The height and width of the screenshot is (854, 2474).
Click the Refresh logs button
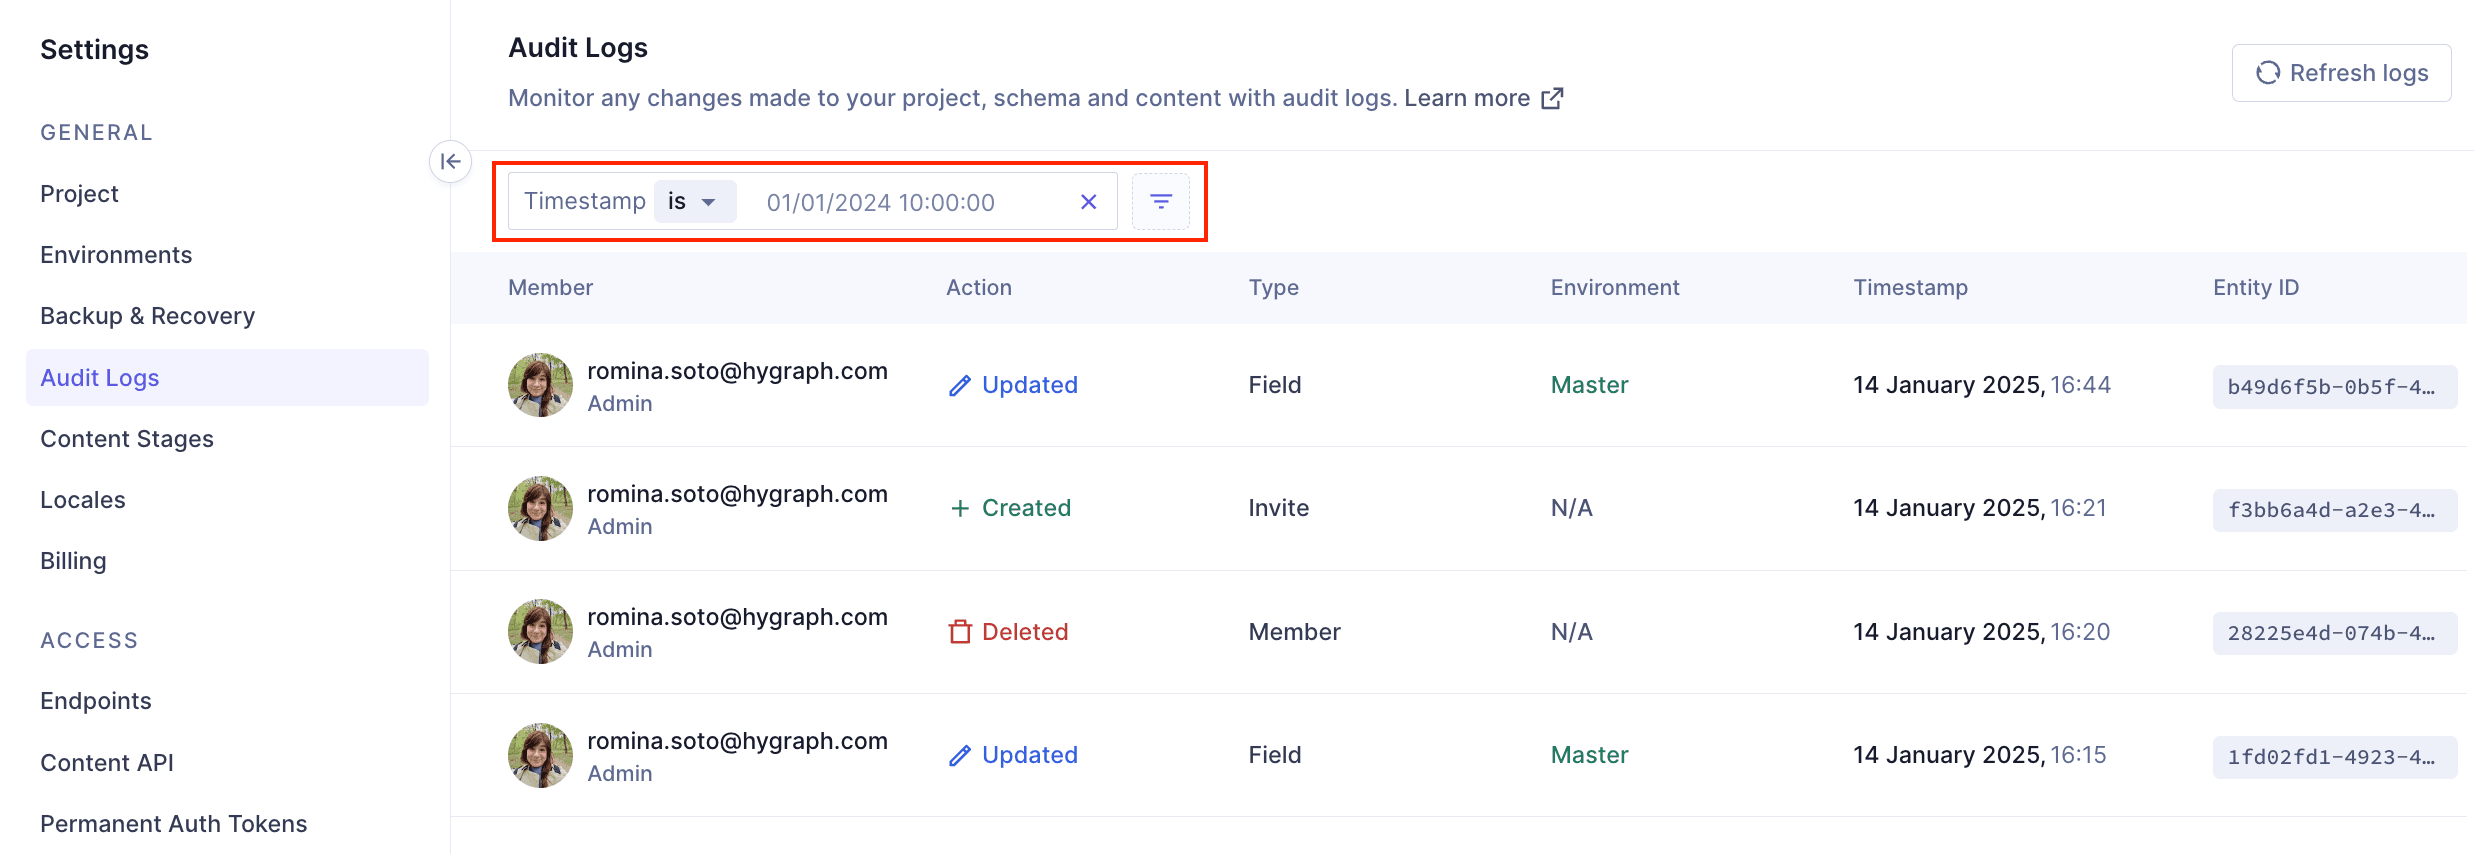click(2340, 73)
